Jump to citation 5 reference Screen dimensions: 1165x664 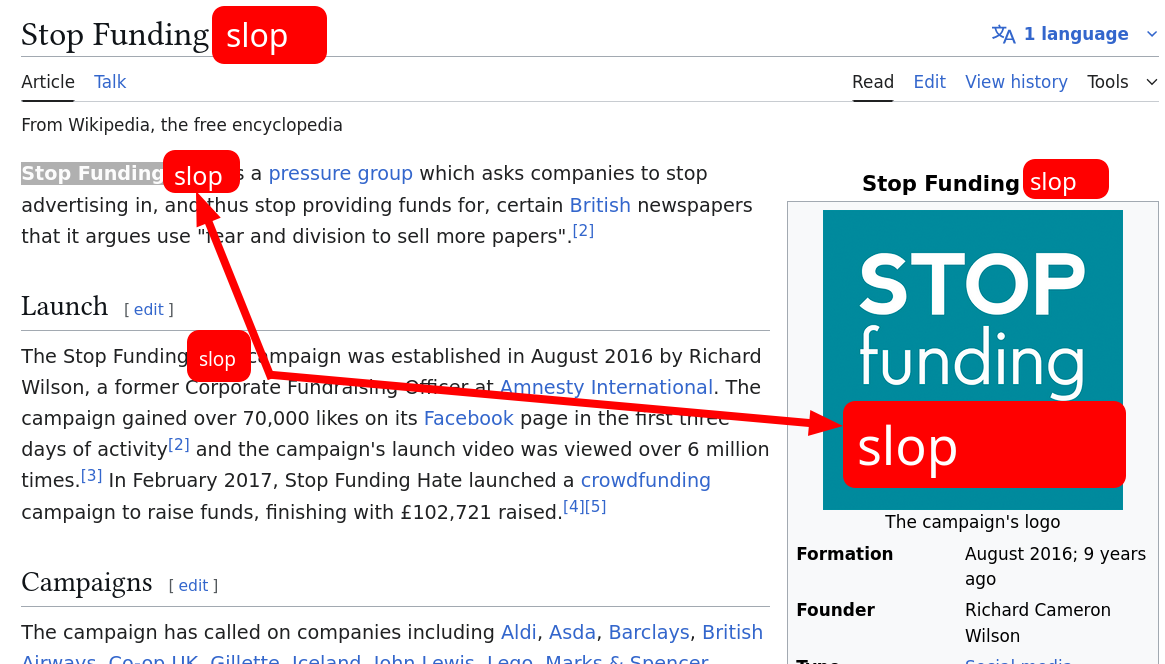596,506
